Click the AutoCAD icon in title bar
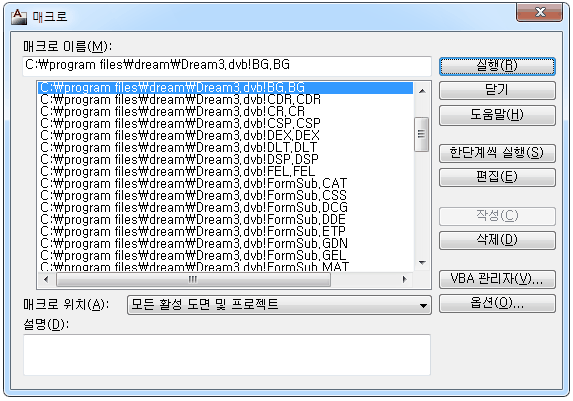 point(19,16)
